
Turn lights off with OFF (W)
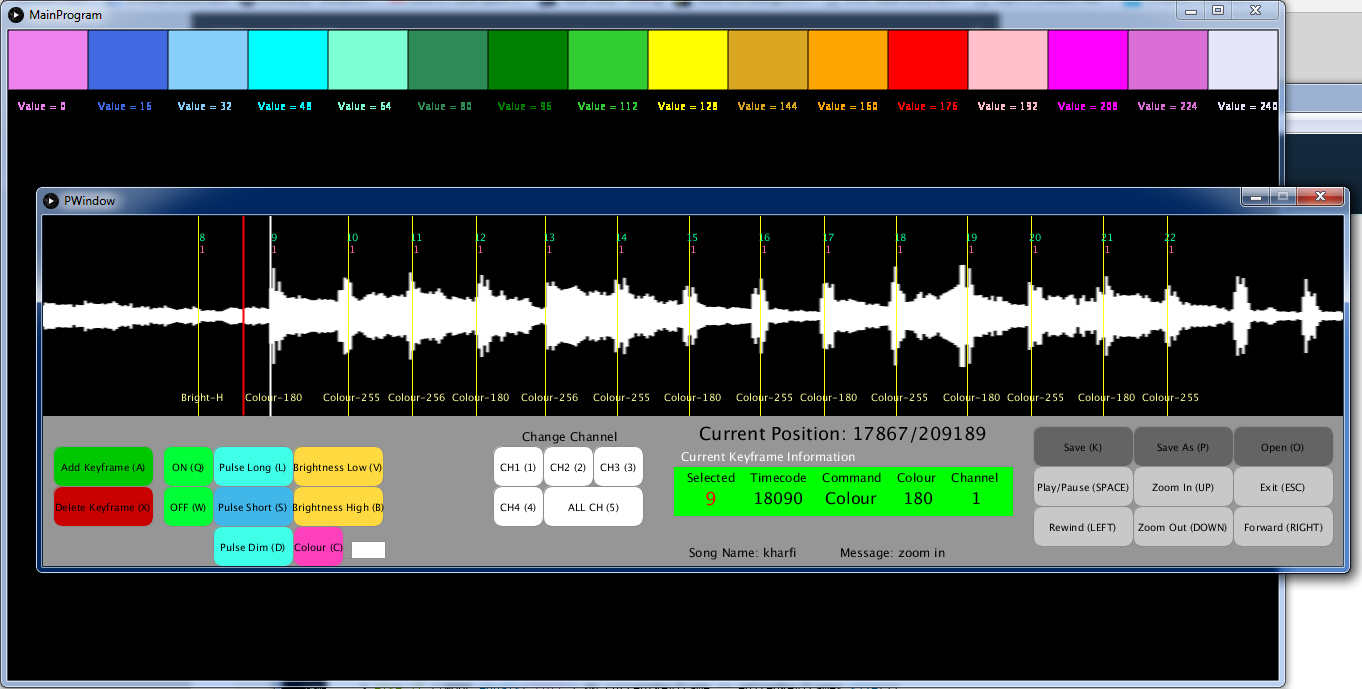[188, 507]
